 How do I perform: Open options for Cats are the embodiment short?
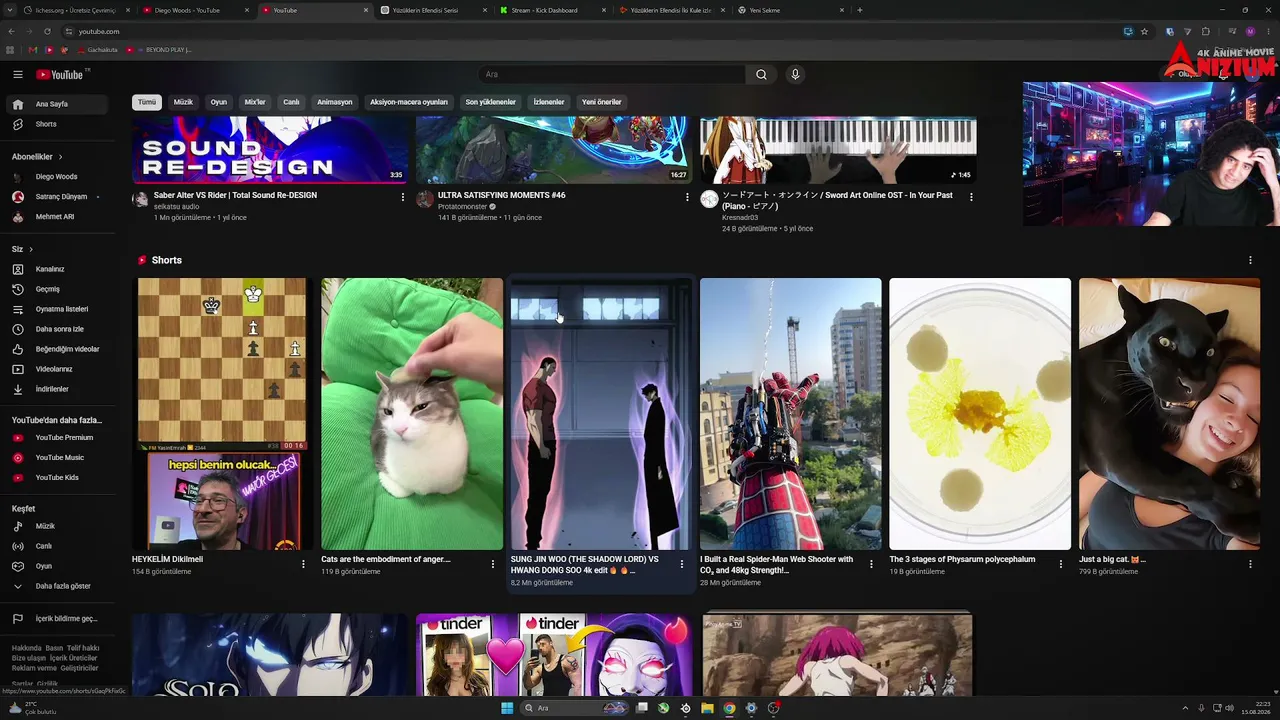pos(493,564)
